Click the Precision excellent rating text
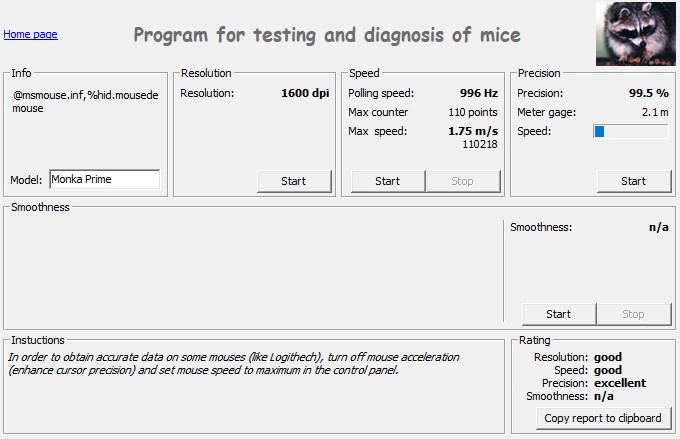Screen dimensions: 680x439 (620, 383)
